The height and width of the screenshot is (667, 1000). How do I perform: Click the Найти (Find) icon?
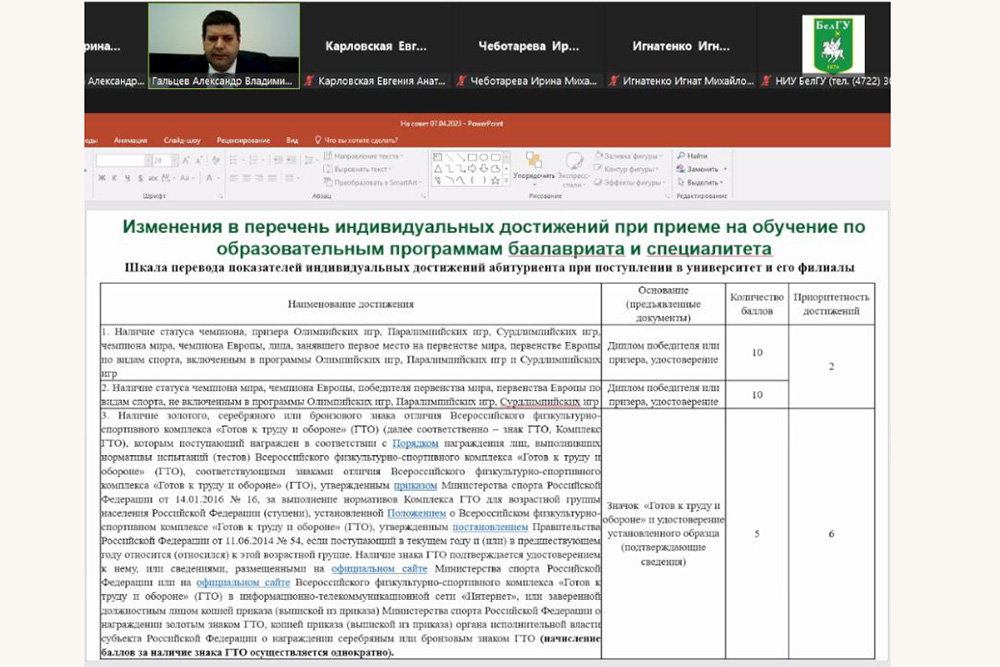click(682, 156)
